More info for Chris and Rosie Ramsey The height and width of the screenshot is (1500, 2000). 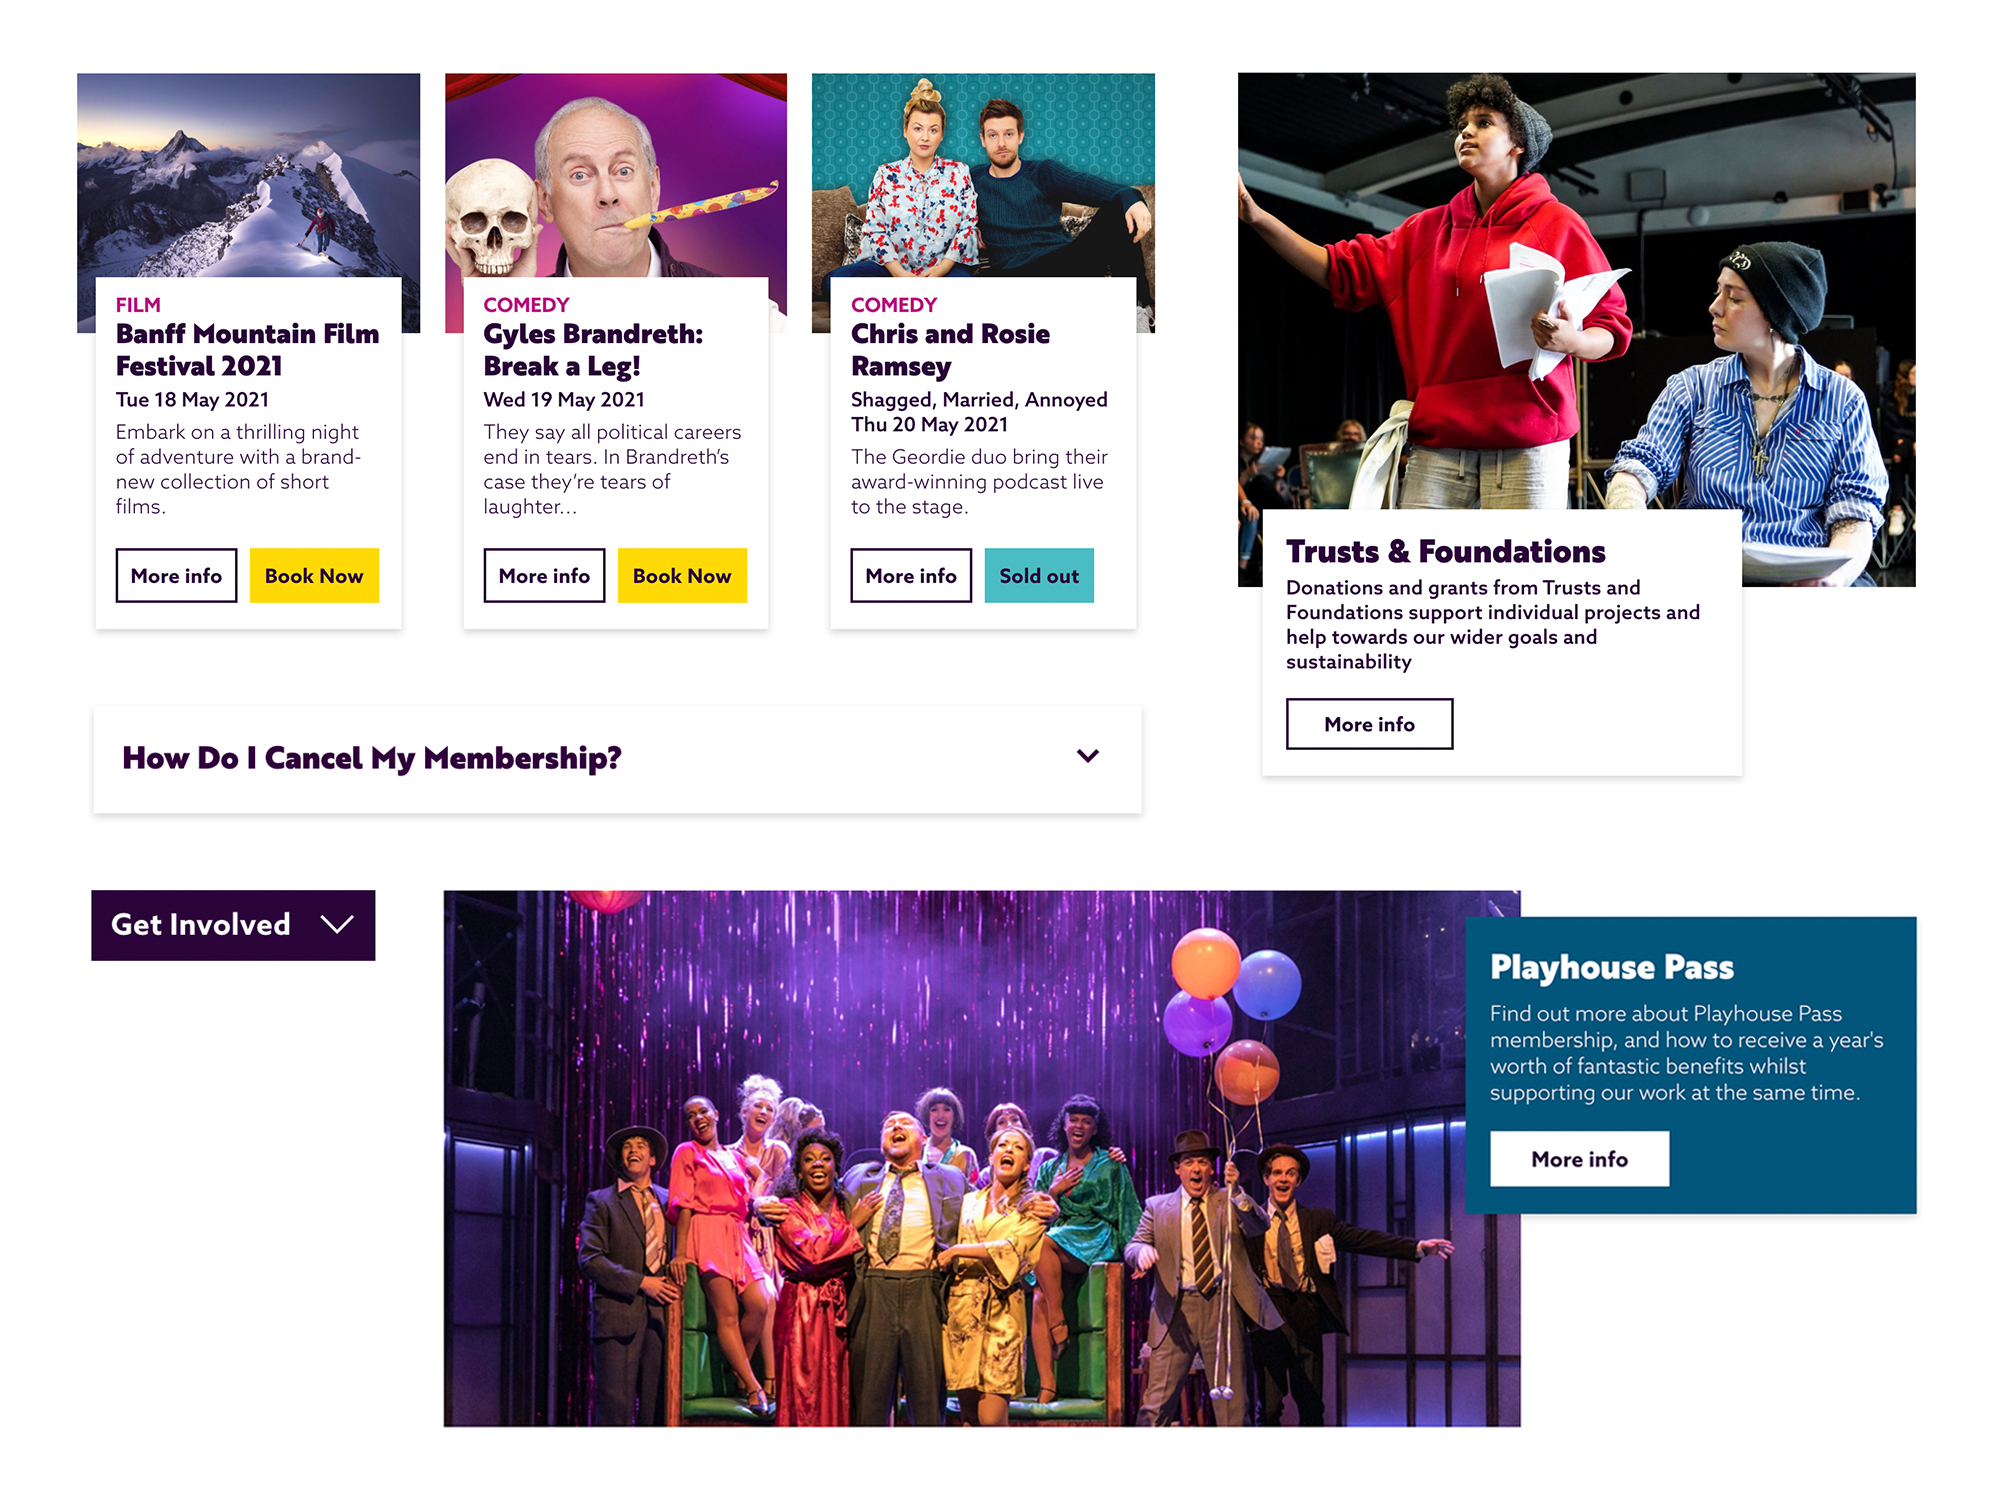911,575
